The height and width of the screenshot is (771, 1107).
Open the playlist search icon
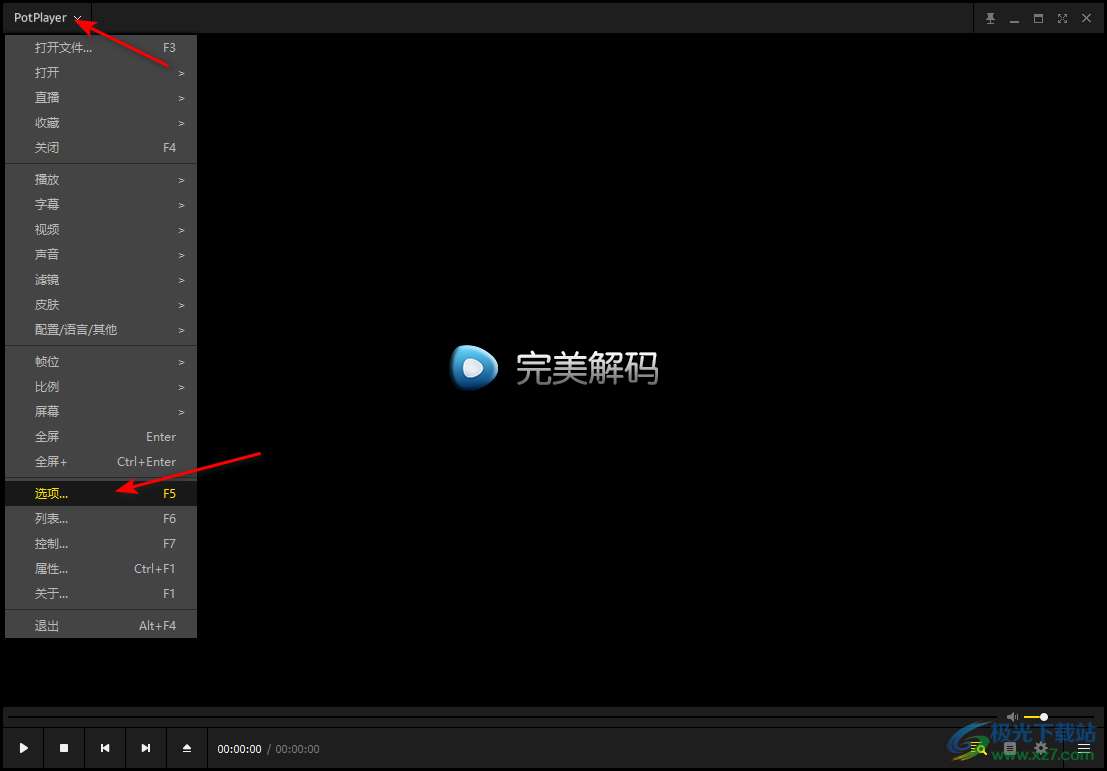978,748
